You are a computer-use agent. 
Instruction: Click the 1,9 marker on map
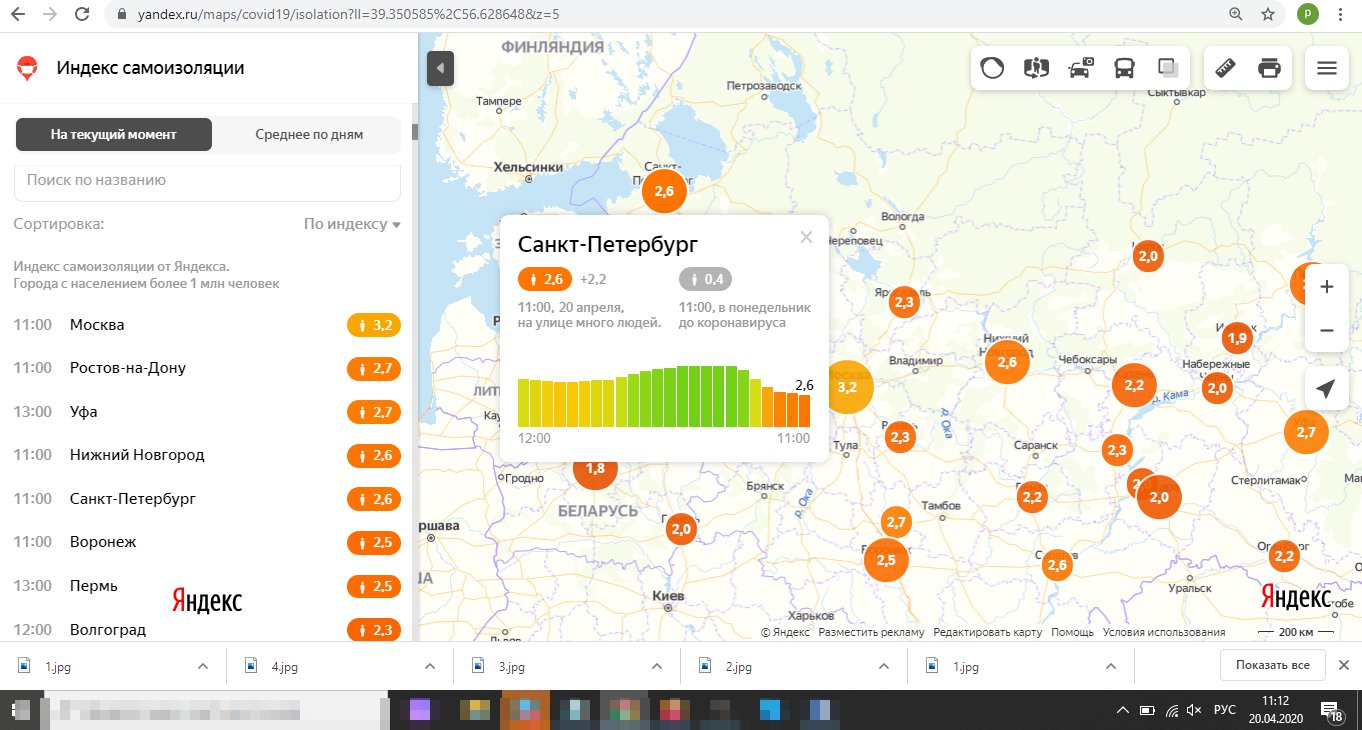click(x=1238, y=338)
